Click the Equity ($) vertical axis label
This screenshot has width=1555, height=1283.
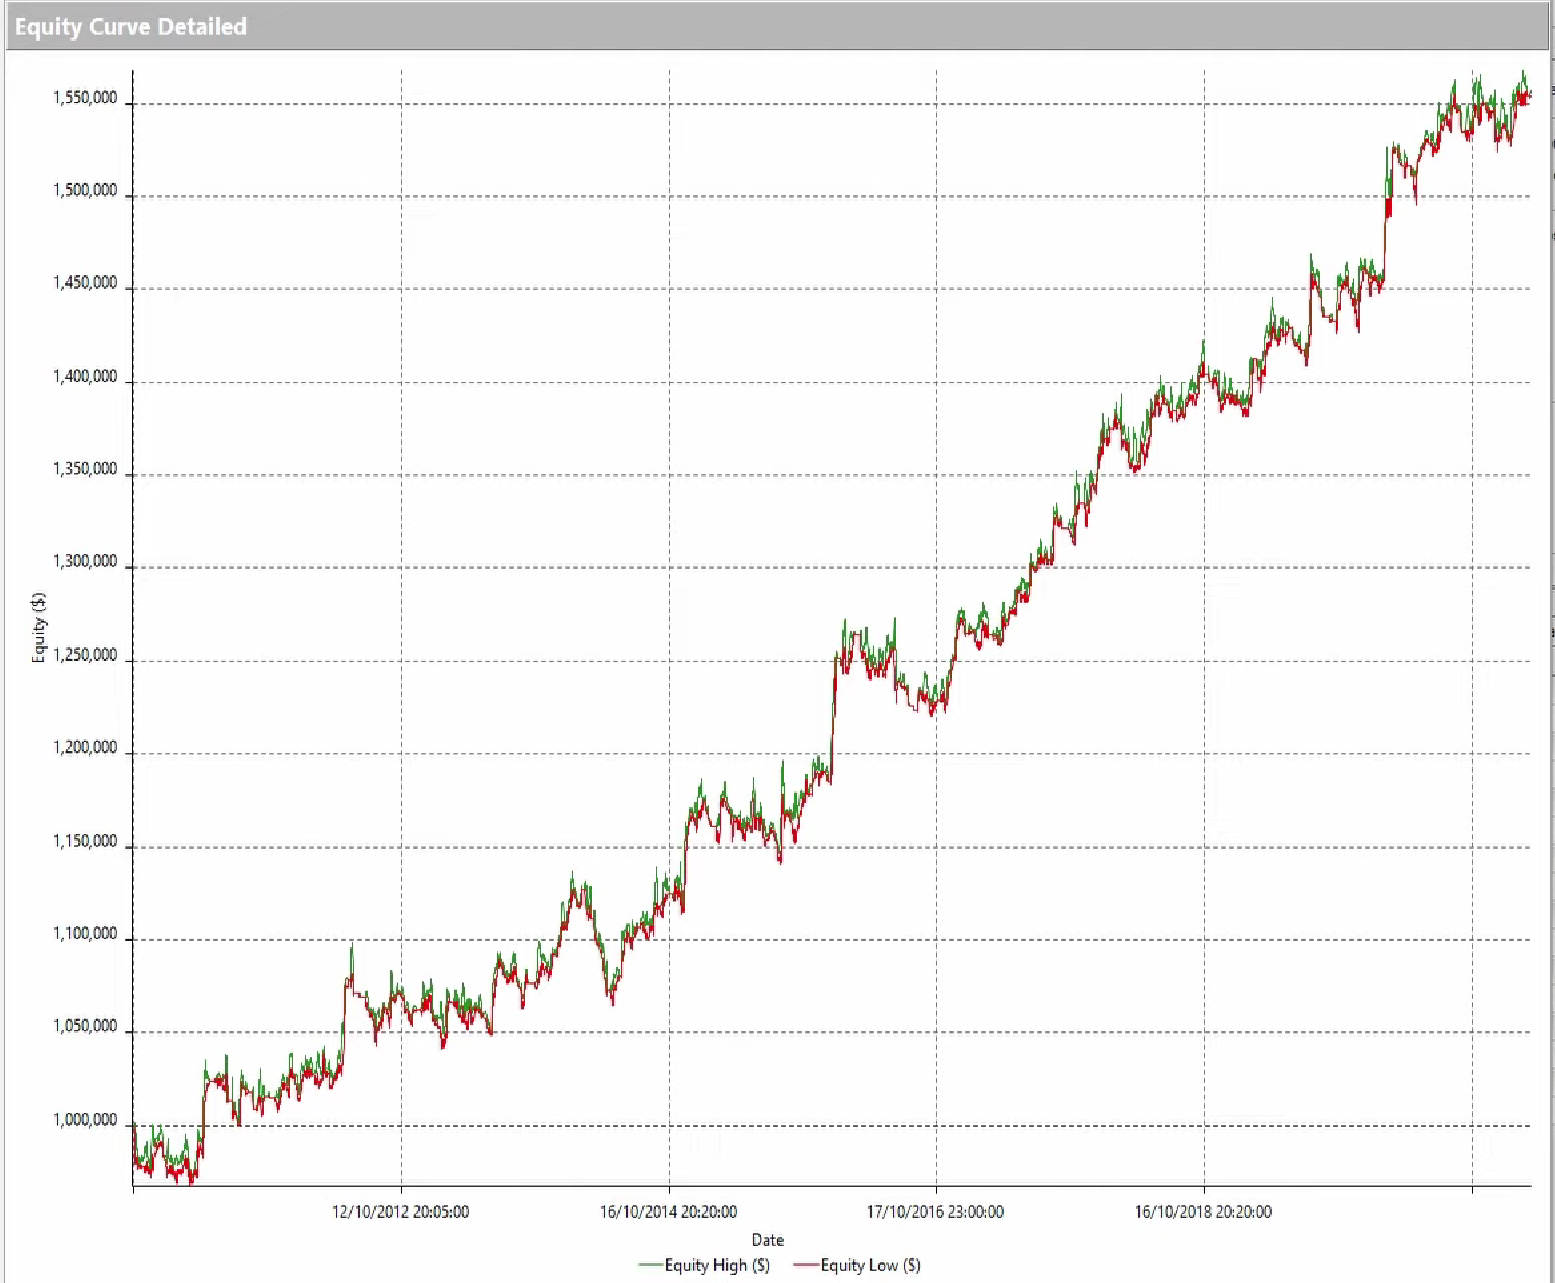click(37, 625)
